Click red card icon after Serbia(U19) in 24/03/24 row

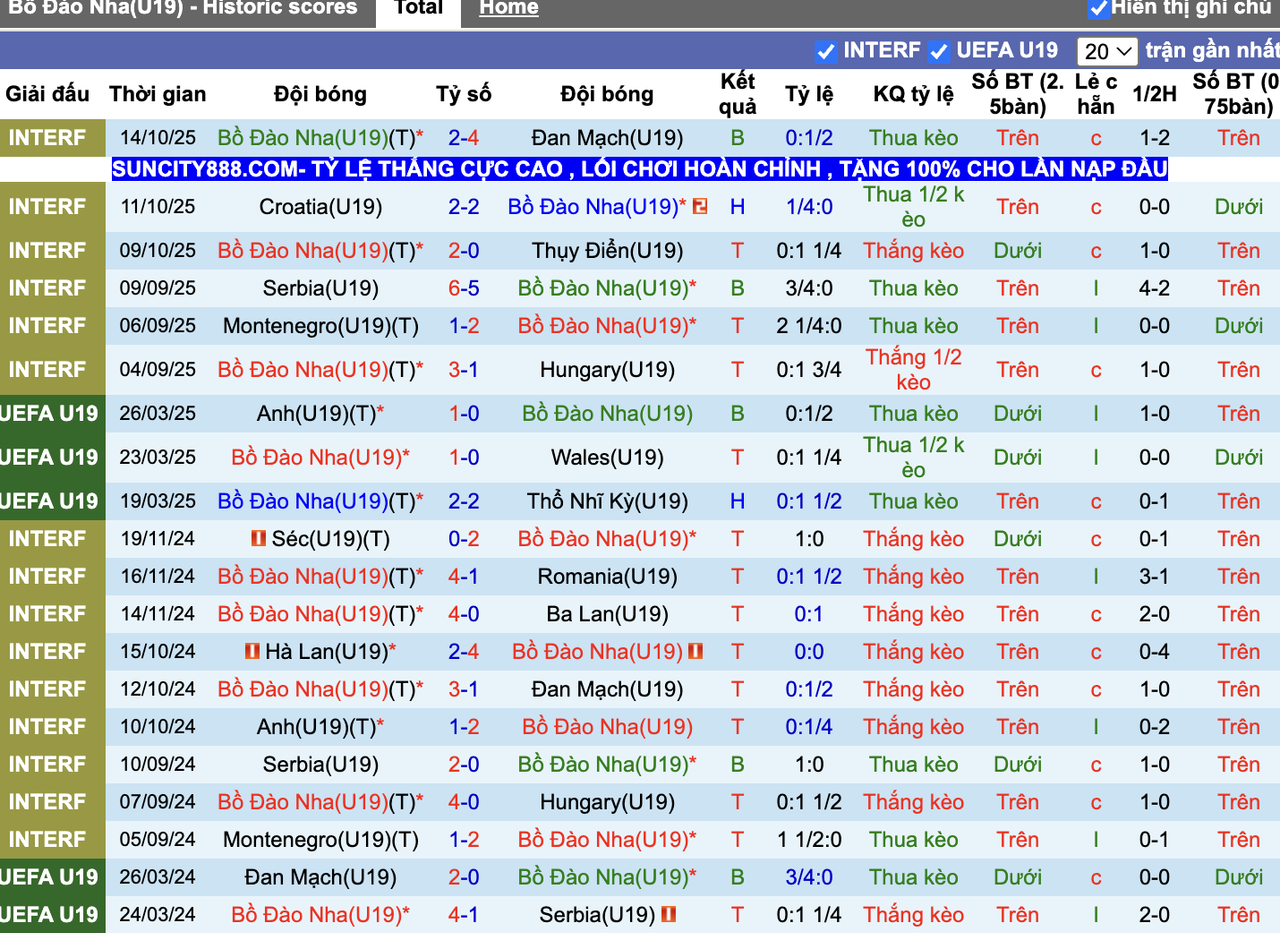(669, 914)
